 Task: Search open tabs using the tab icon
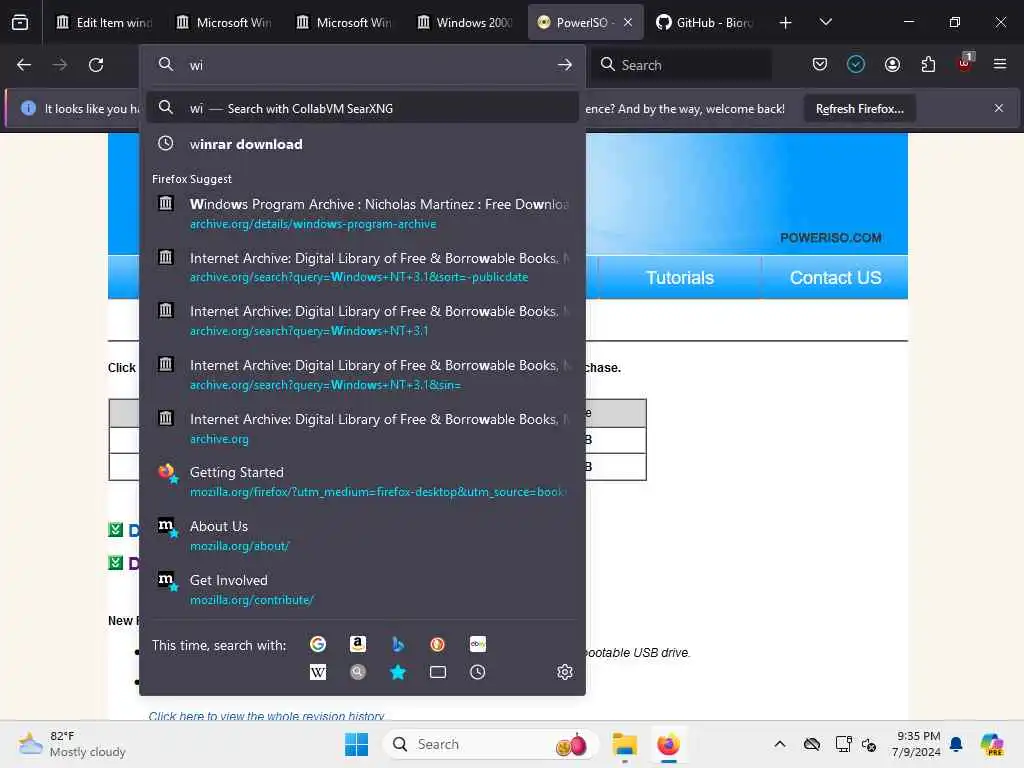[438, 672]
